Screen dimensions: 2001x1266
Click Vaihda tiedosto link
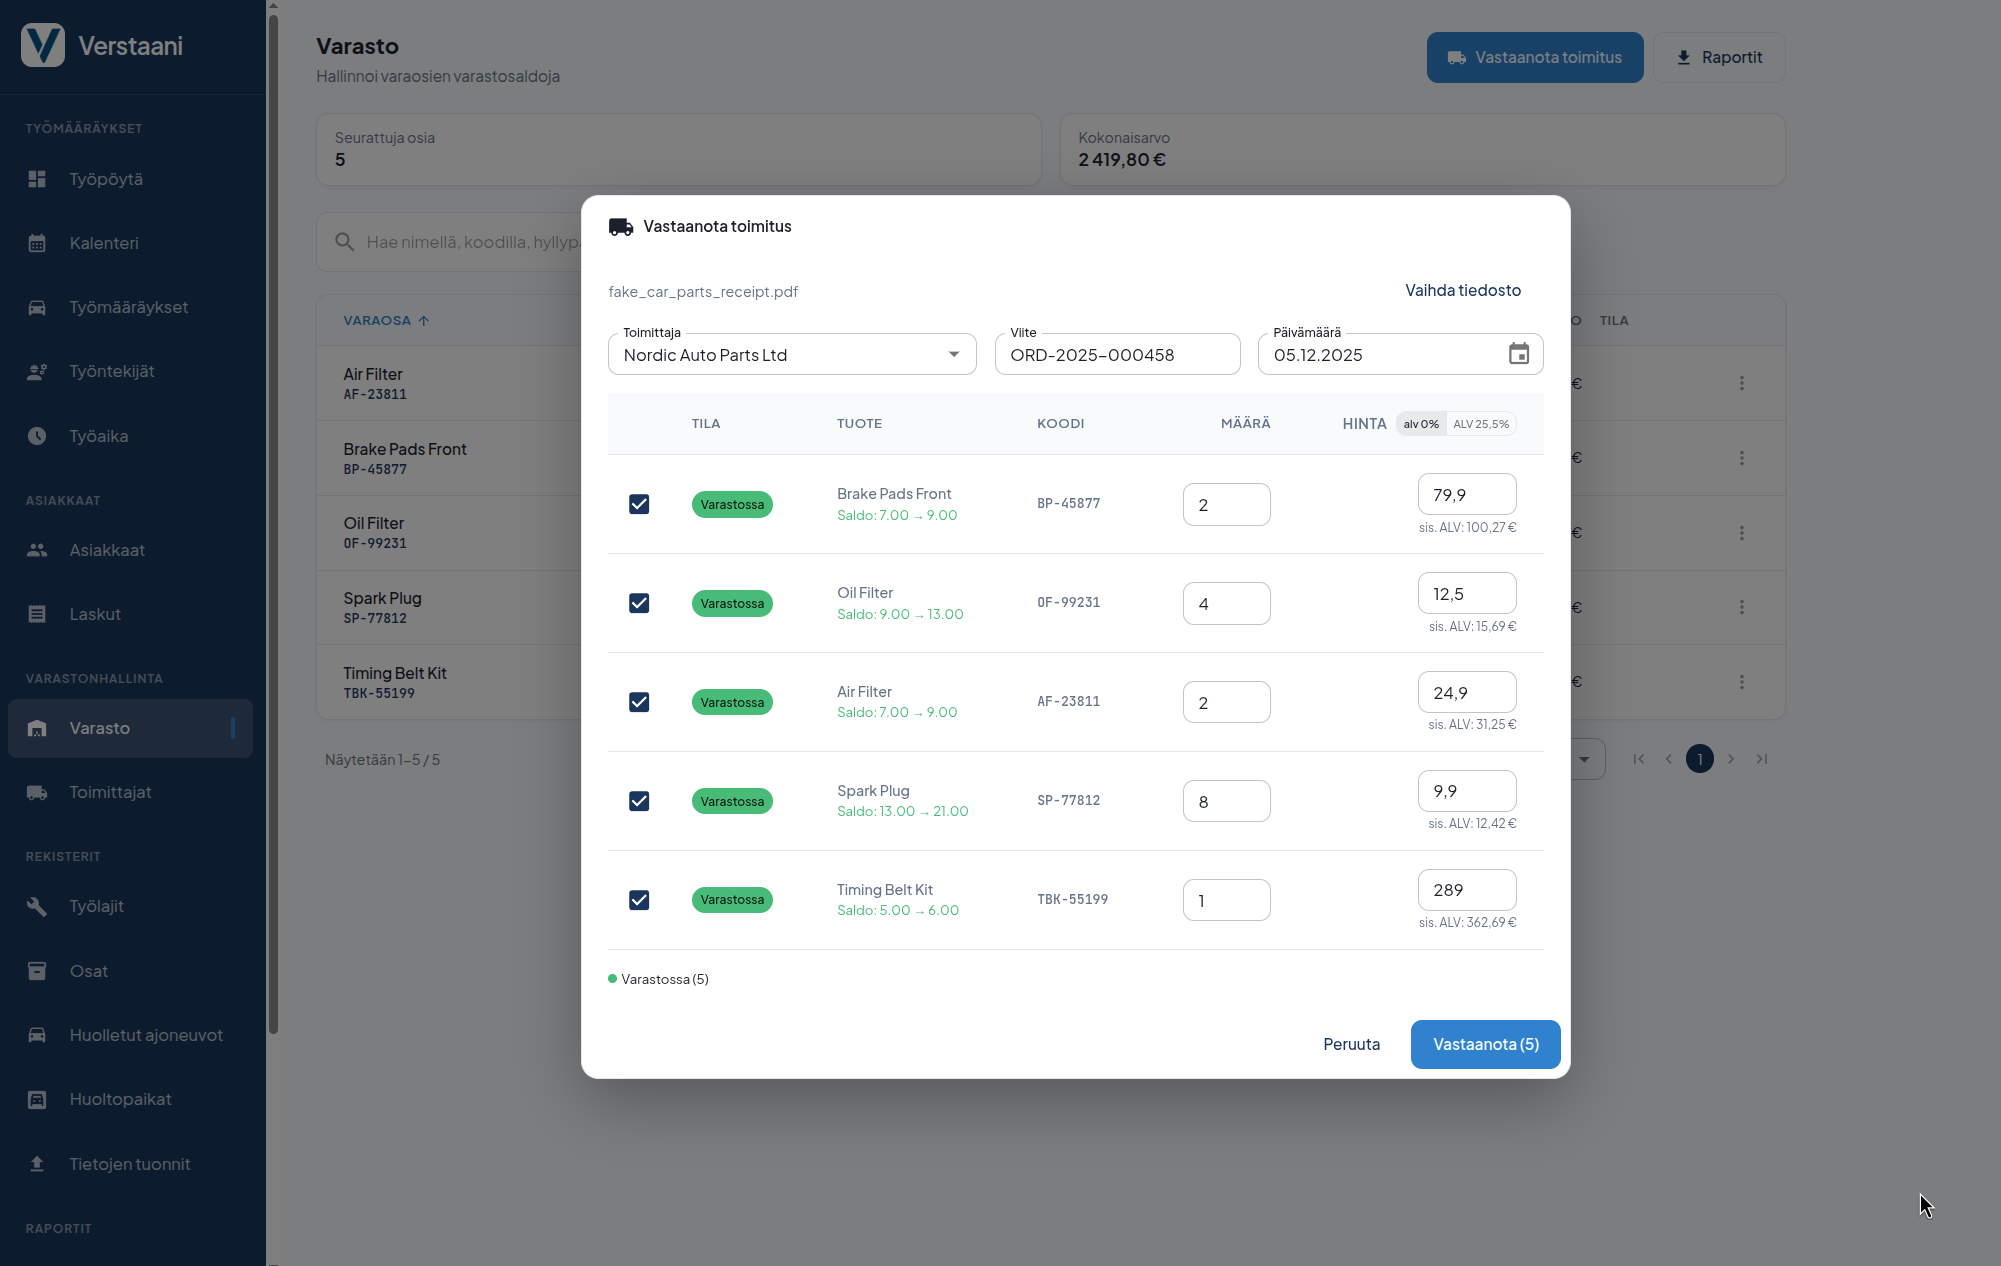(x=1462, y=290)
